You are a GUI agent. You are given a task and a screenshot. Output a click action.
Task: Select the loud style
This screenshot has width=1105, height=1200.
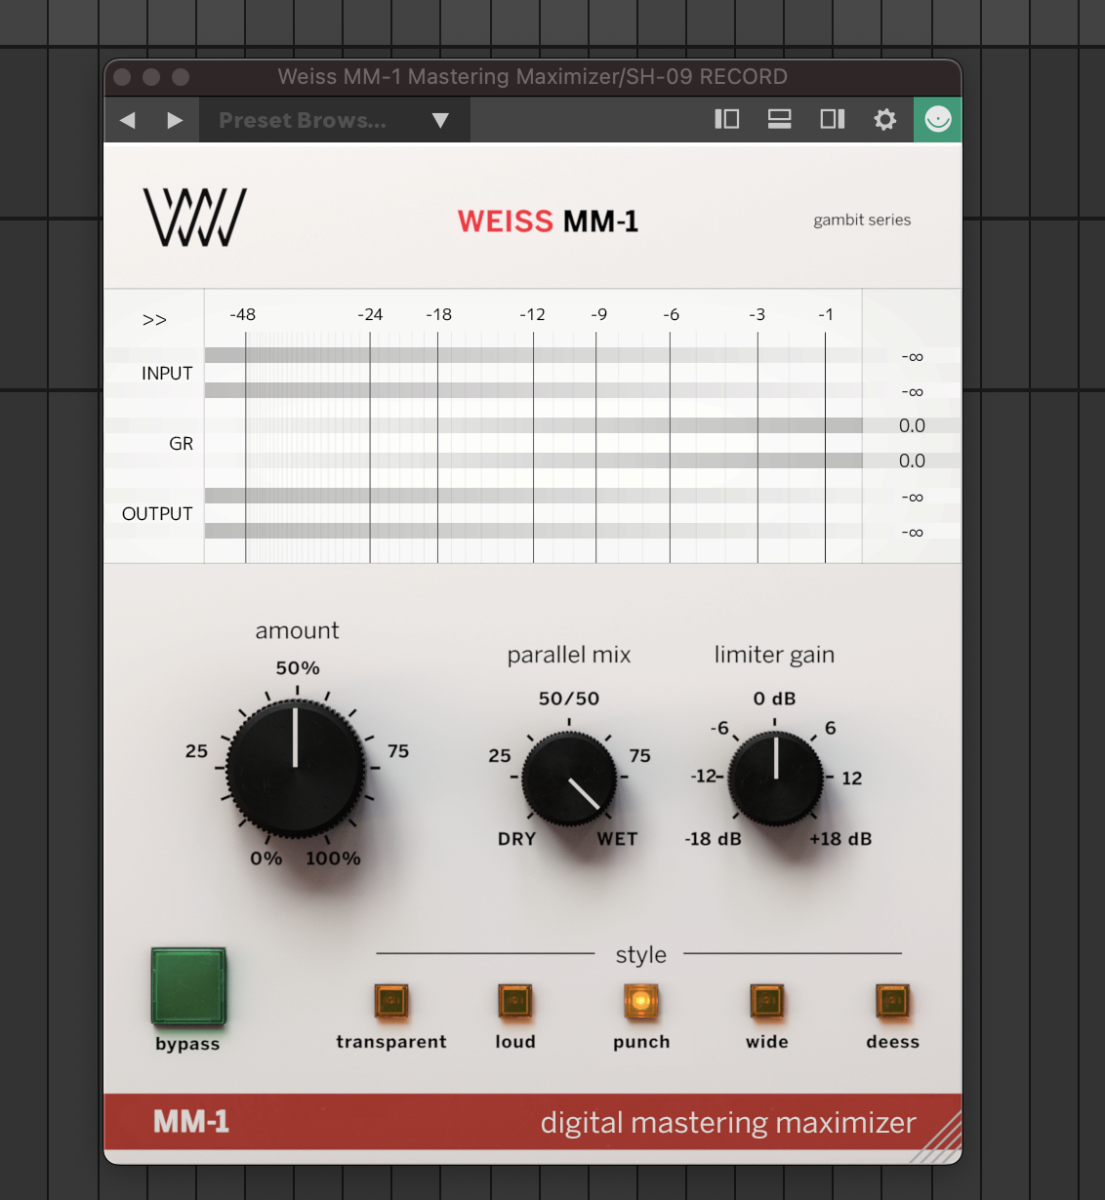(515, 1001)
